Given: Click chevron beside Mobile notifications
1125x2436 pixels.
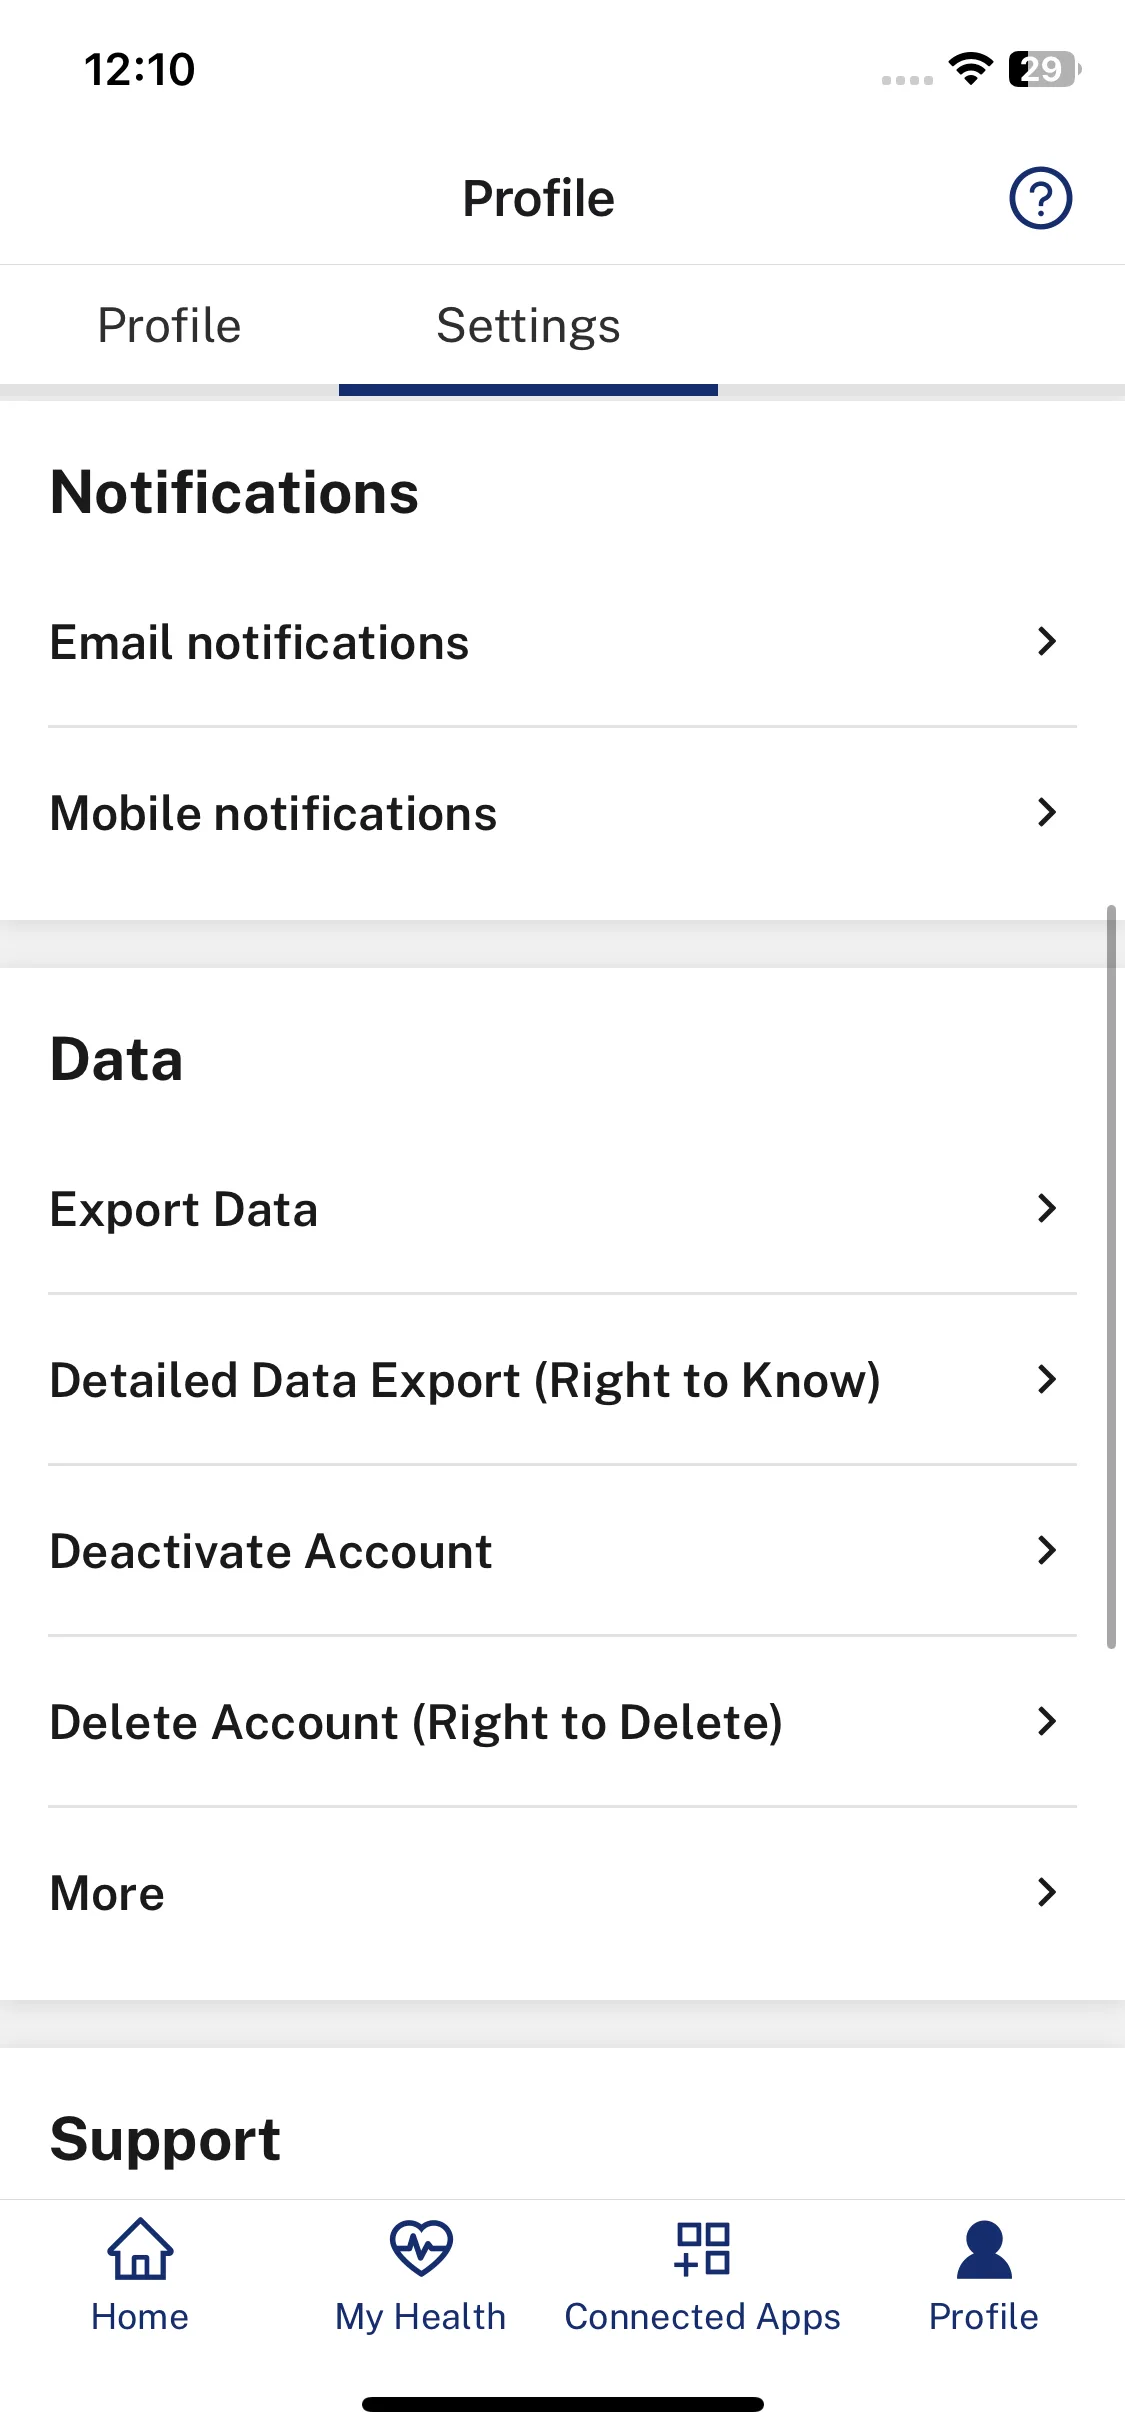Looking at the screenshot, I should [1047, 812].
